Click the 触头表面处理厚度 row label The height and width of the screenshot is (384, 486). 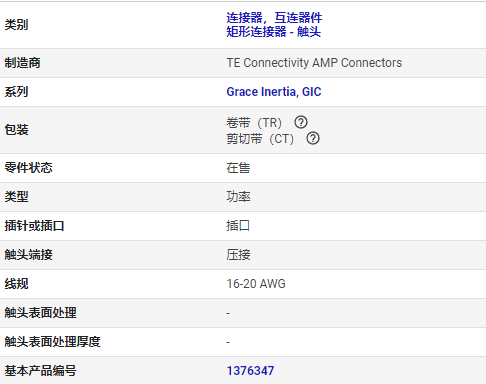52,342
